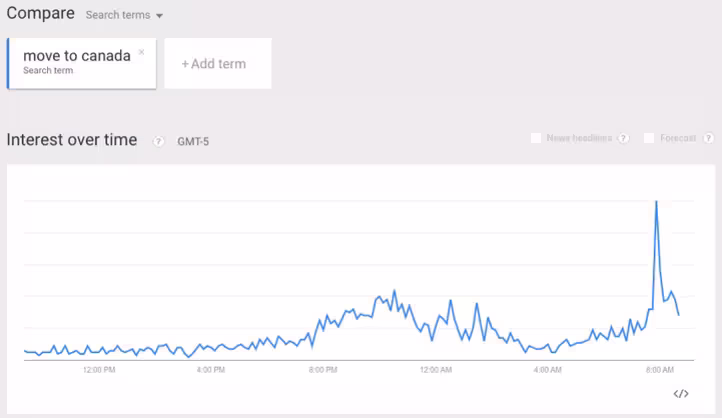This screenshot has width=722, height=418.
Task: Select the 'move to canada' term card
Action: pyautogui.click(x=82, y=64)
